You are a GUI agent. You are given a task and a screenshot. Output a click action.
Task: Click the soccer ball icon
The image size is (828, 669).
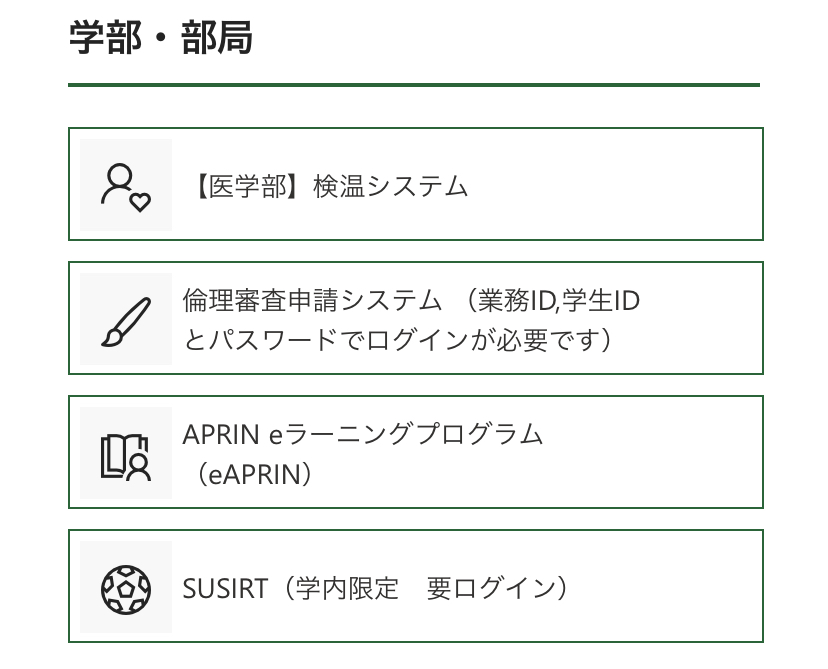(125, 588)
